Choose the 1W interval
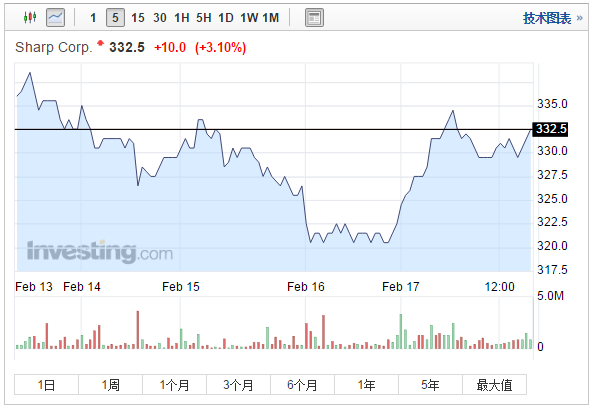This screenshot has height=408, width=592. coord(249,18)
